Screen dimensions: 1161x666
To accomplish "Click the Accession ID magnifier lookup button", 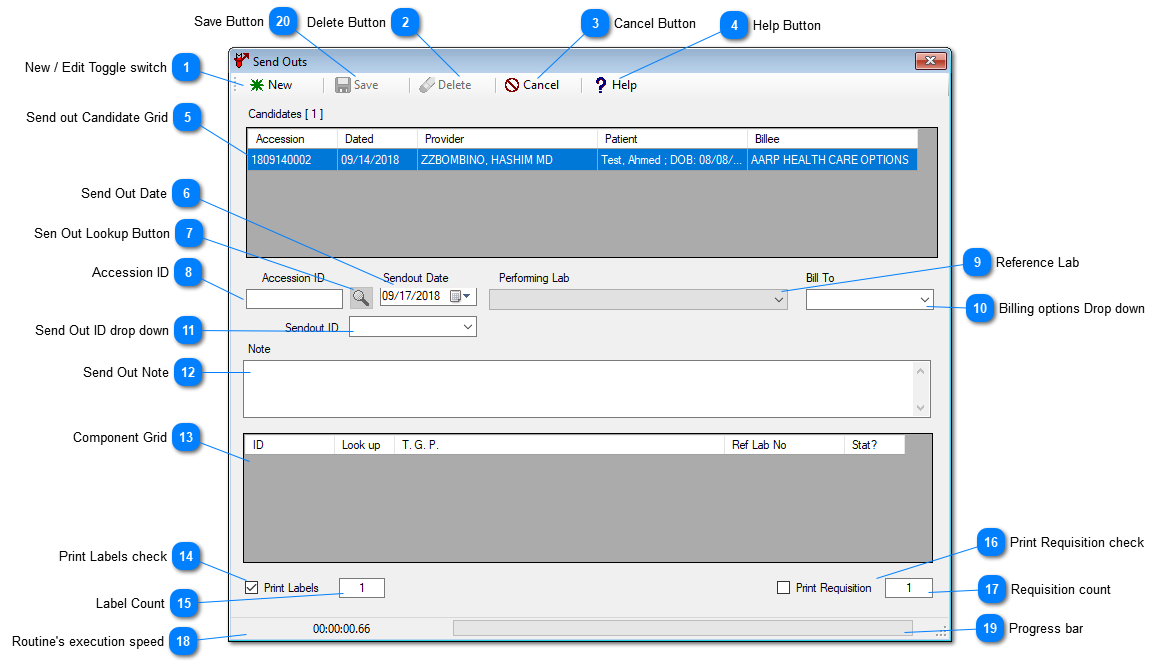I will [x=360, y=297].
